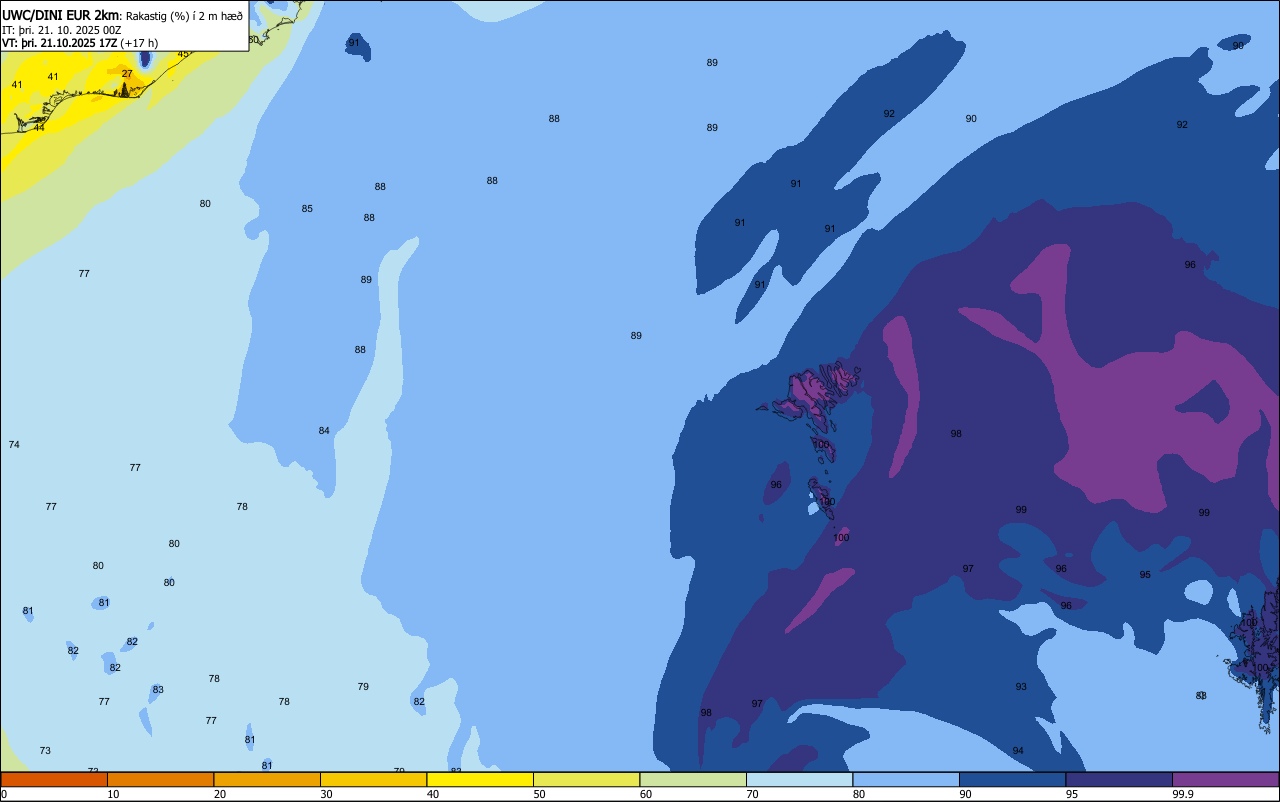Click the 70–80 light blue legend swatch
Image resolution: width=1280 pixels, height=802 pixels.
tap(799, 779)
